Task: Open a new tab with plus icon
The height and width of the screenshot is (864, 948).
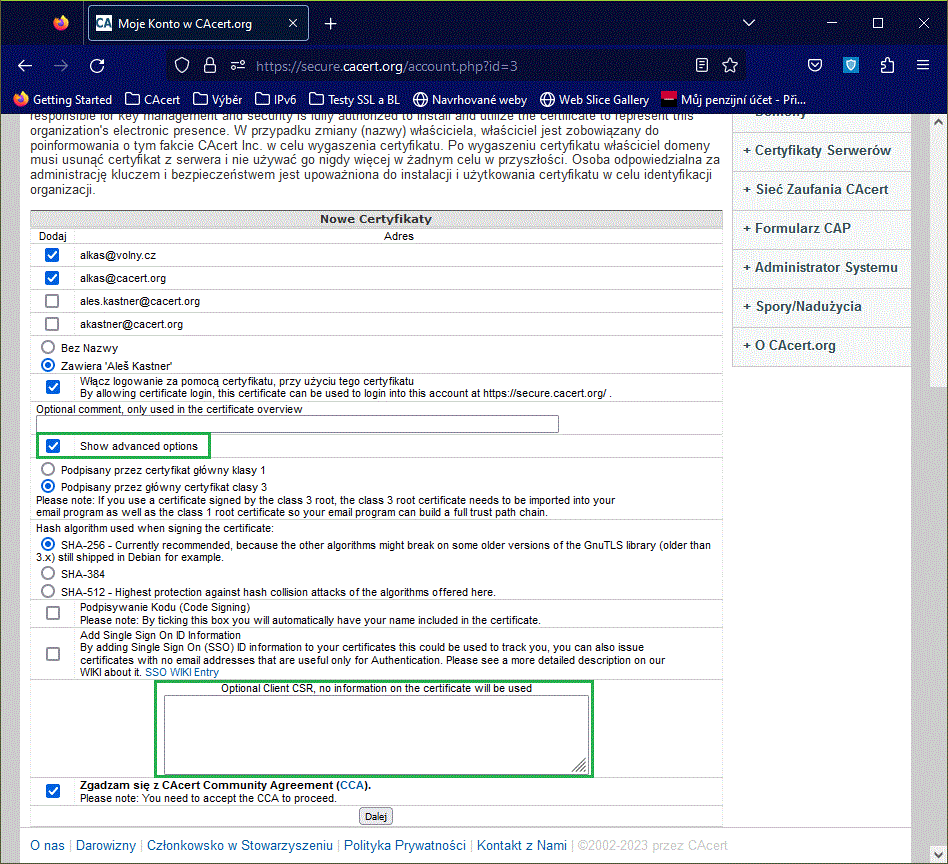Action: click(x=331, y=23)
